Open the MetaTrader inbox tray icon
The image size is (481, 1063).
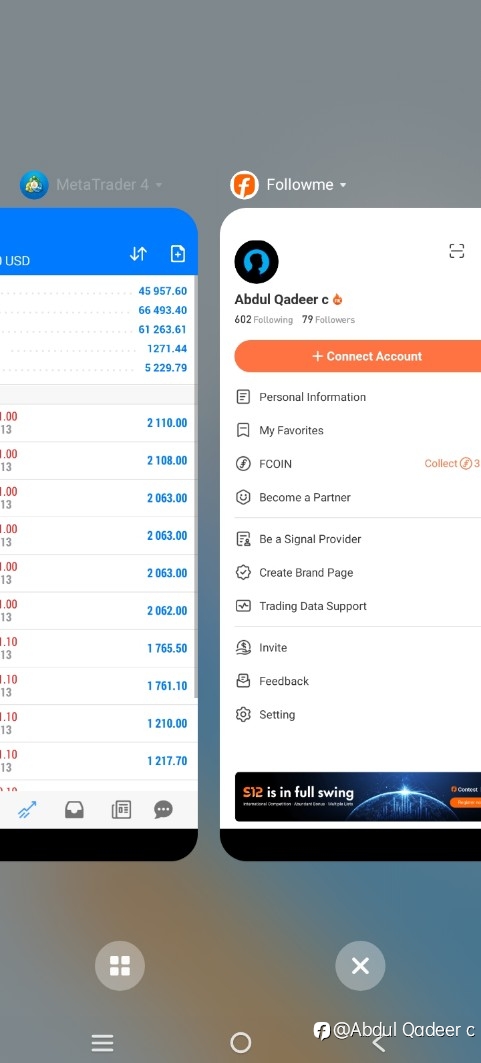click(x=74, y=809)
